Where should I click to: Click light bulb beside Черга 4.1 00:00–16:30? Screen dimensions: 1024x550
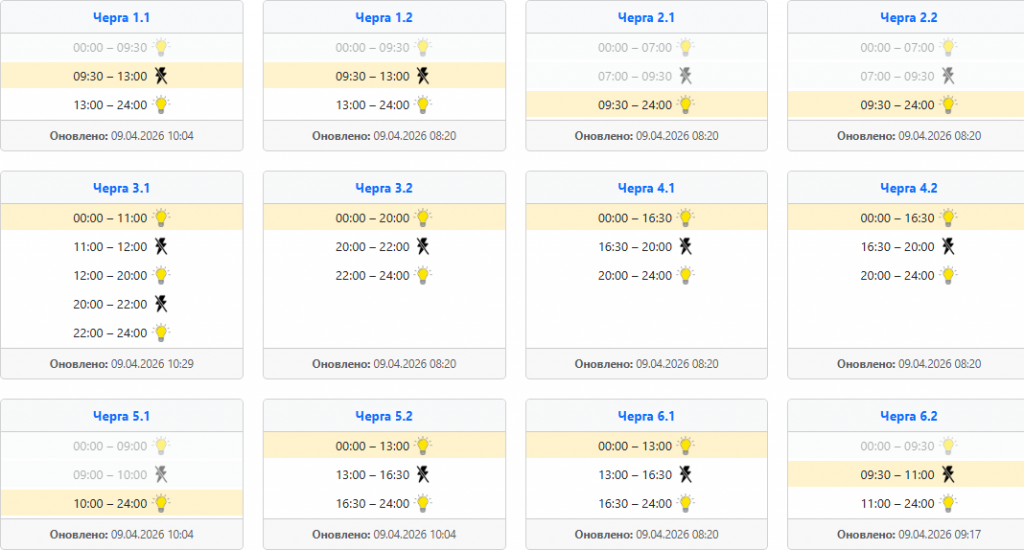coord(685,218)
